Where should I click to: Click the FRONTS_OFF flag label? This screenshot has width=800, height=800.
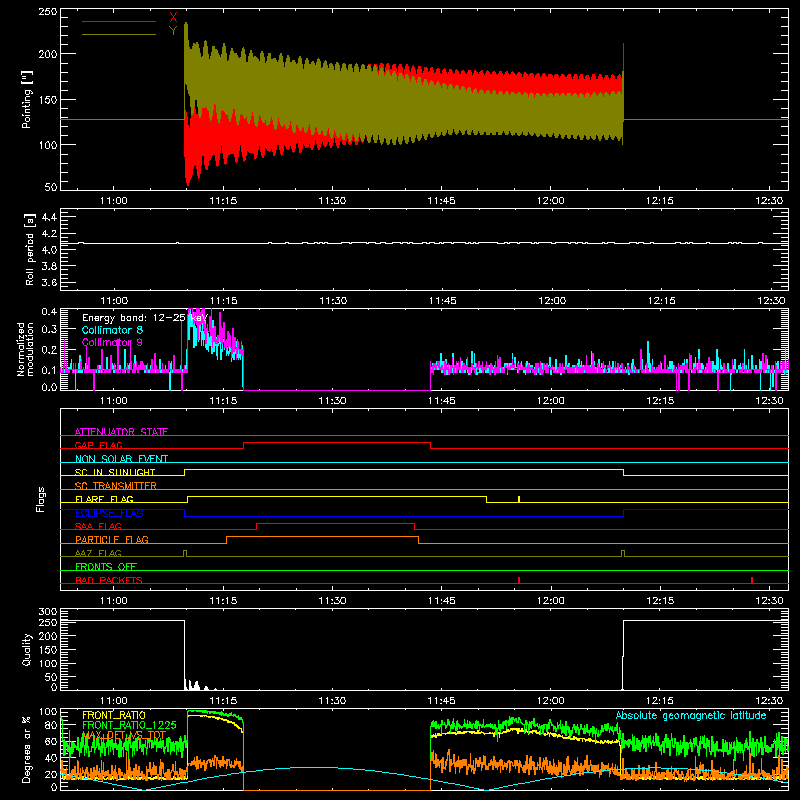click(106, 566)
